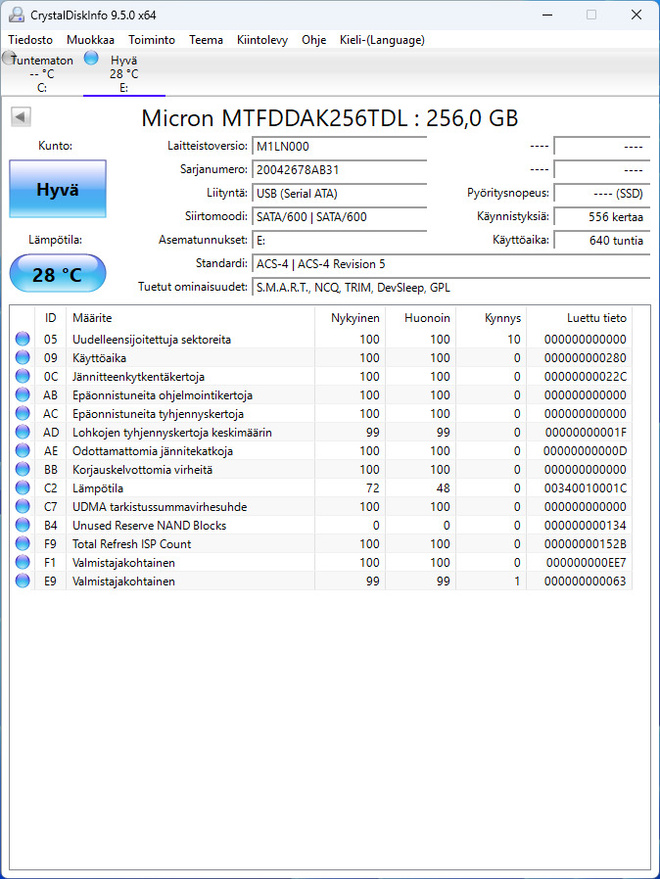Select row Jännitteenkytkentäkertoja
The image size is (660, 879).
click(321, 376)
